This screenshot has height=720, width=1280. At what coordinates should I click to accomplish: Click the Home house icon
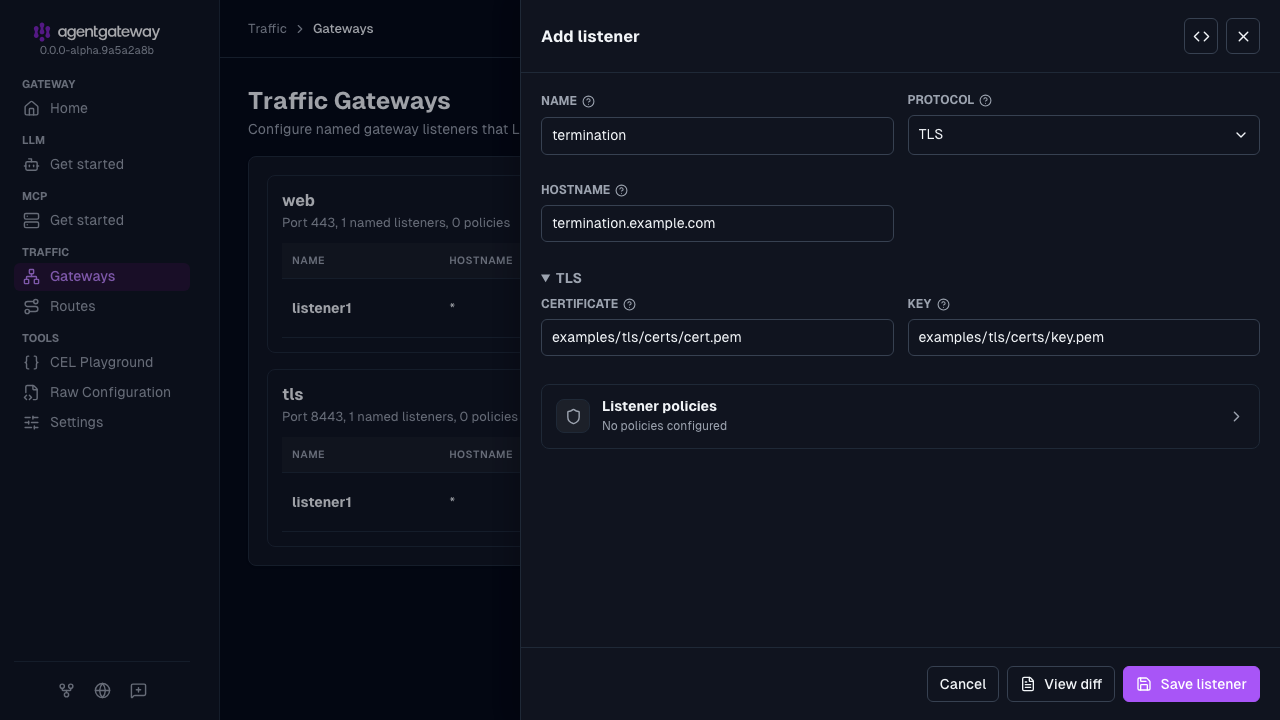(x=32, y=108)
